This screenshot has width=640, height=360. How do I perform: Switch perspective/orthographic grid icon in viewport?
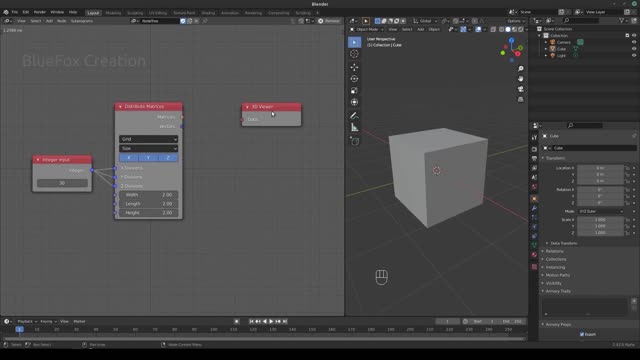tap(520, 99)
